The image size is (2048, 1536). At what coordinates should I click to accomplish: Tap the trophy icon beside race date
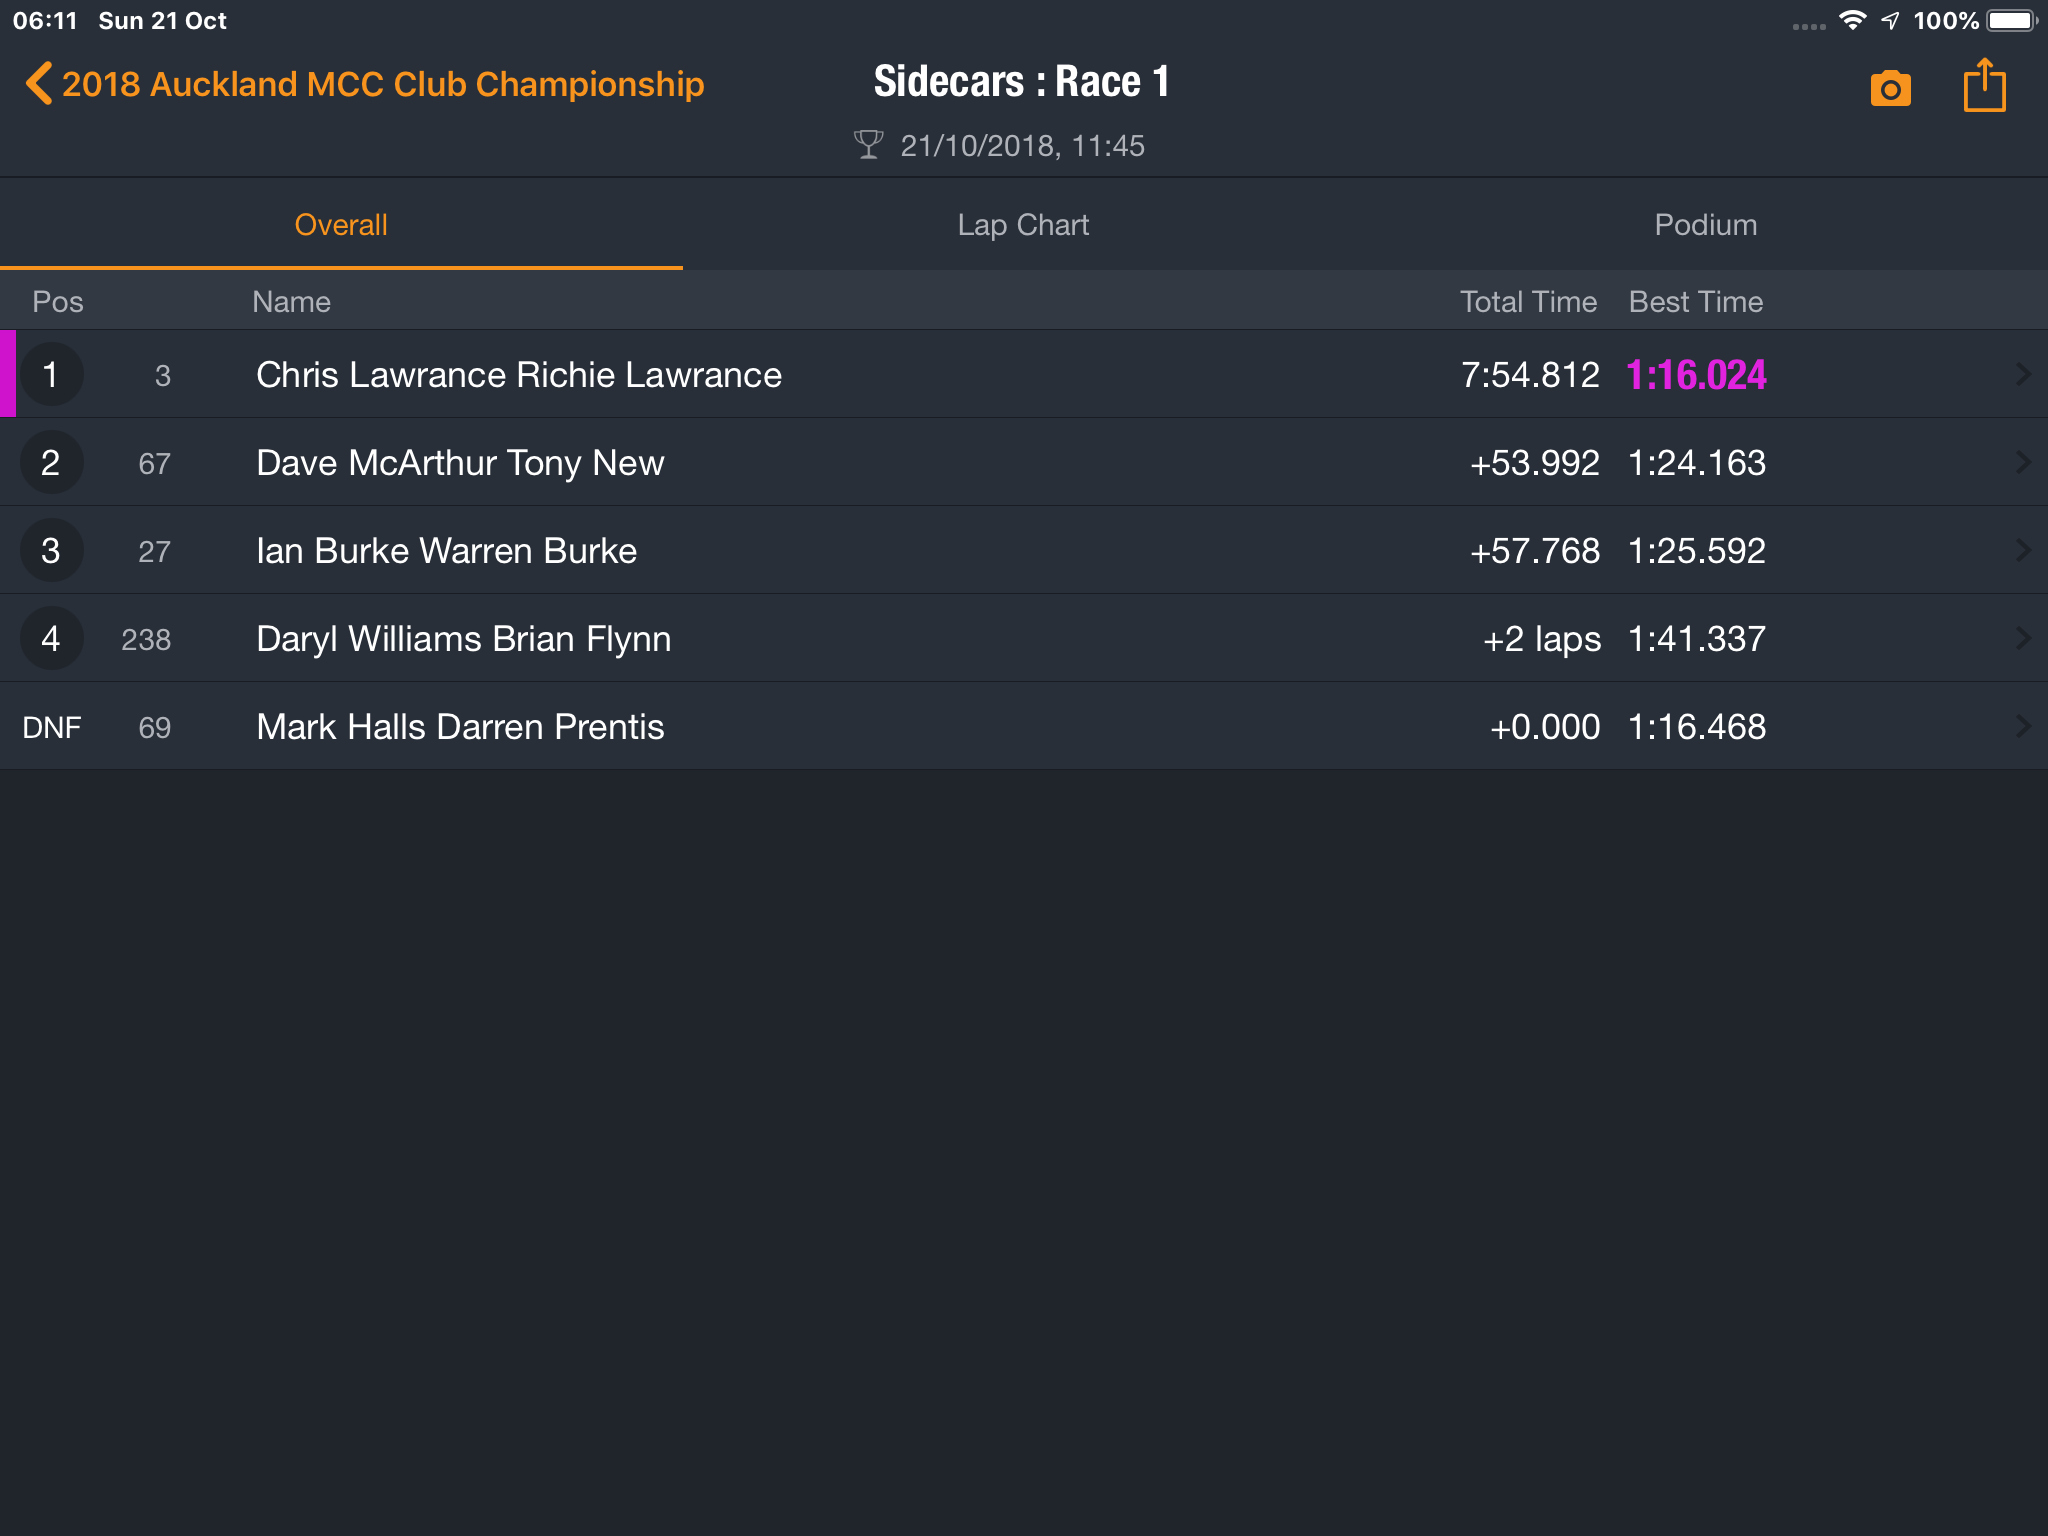click(x=868, y=145)
